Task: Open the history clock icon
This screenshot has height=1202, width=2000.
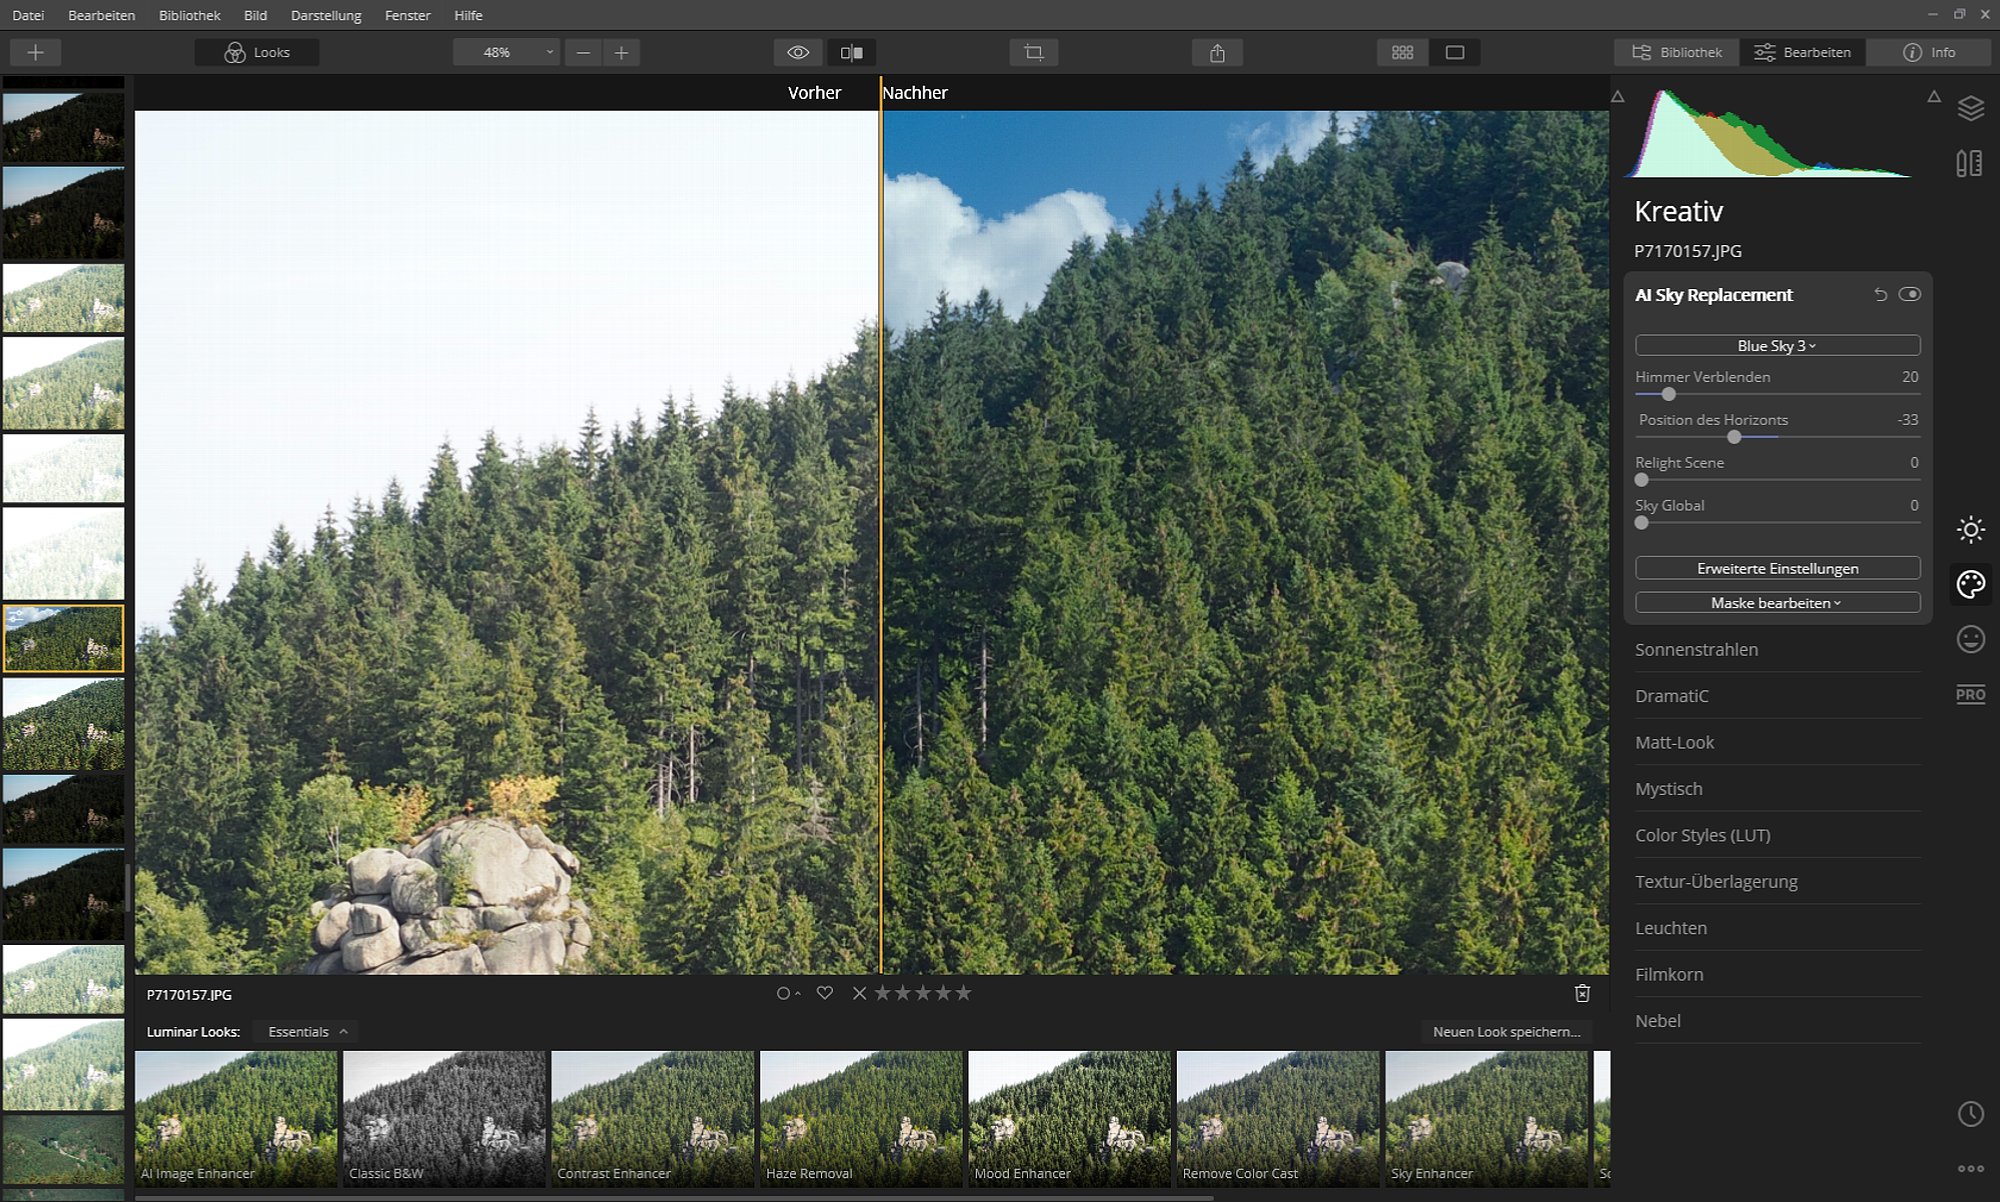Action: point(1970,1114)
